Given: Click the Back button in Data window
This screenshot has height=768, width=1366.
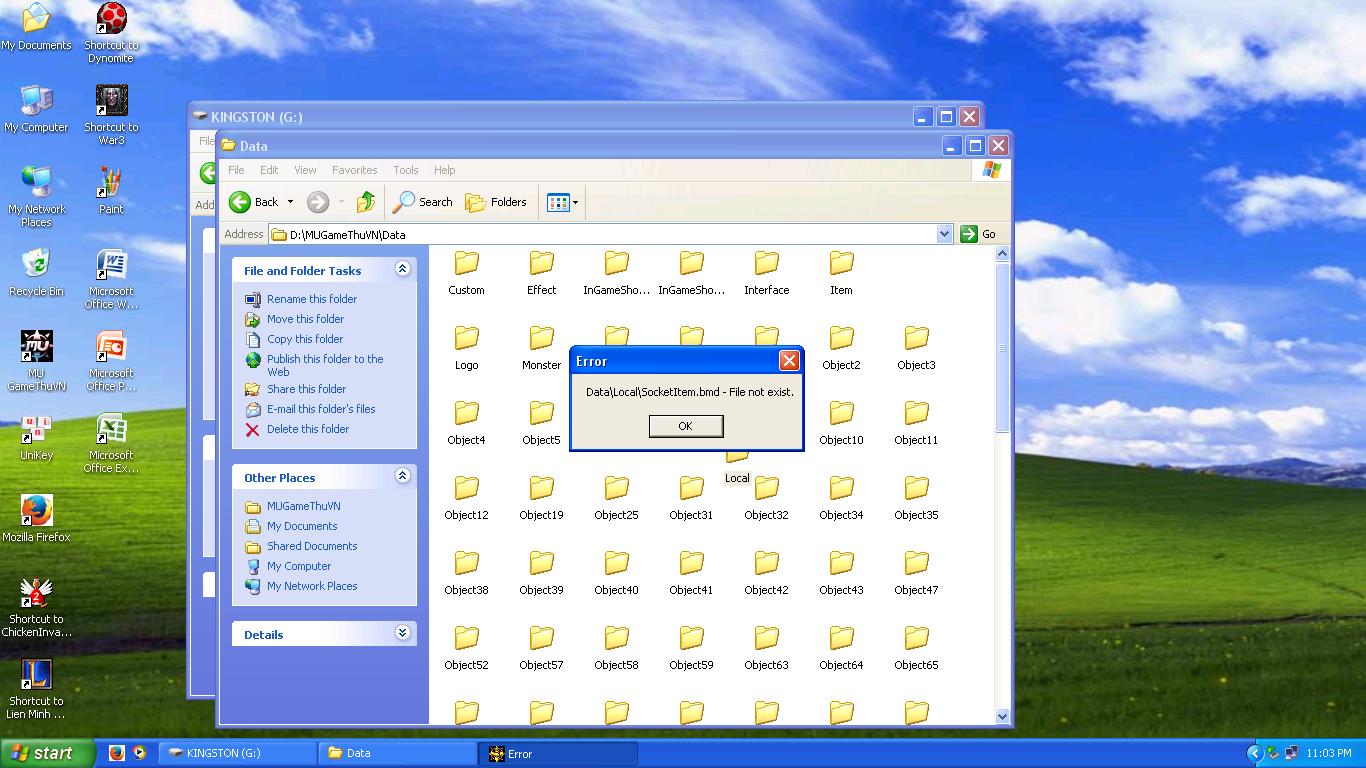Looking at the screenshot, I should (x=254, y=202).
